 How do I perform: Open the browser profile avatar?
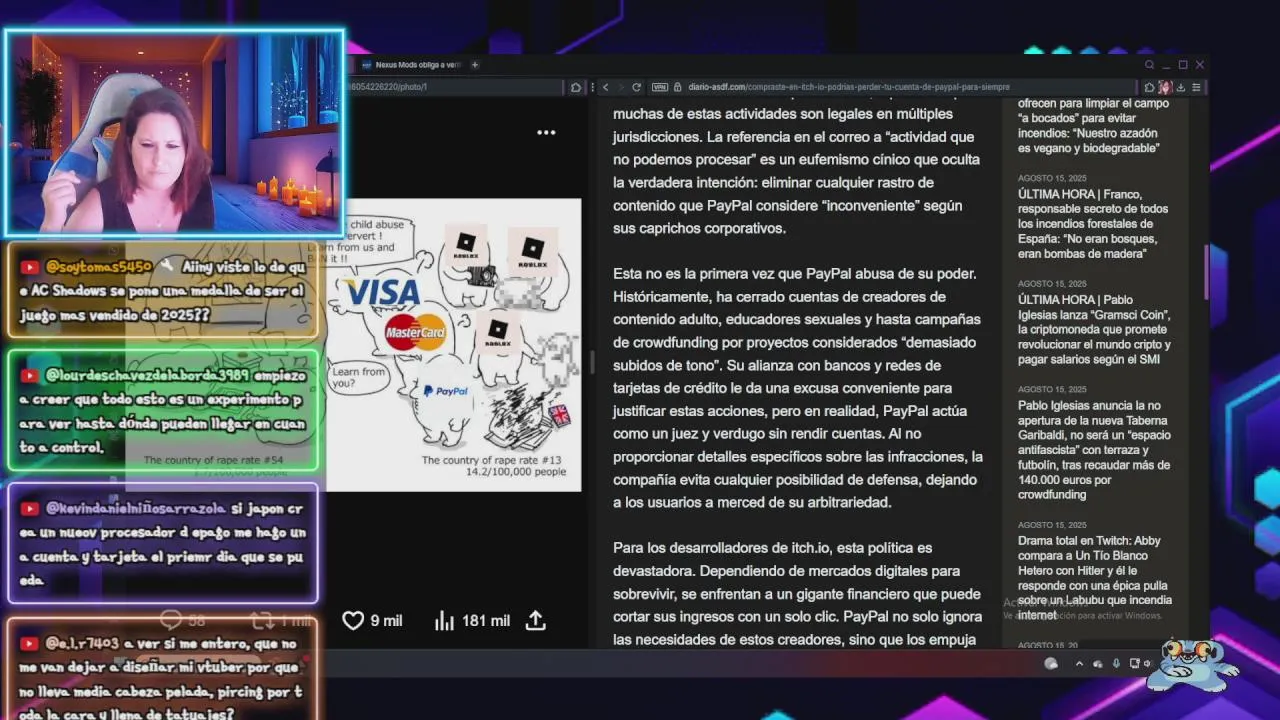point(1165,87)
